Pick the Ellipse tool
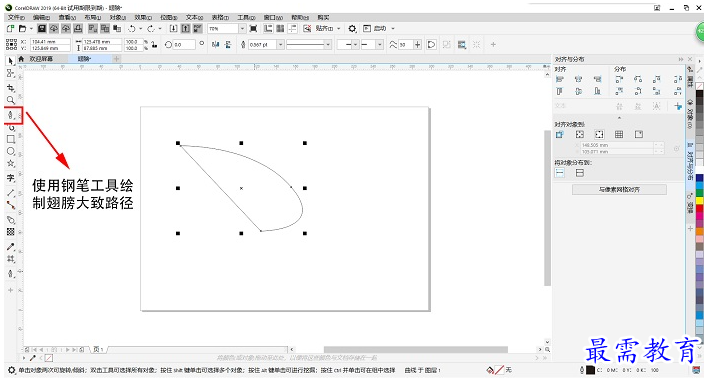The image size is (707, 382). tap(11, 152)
